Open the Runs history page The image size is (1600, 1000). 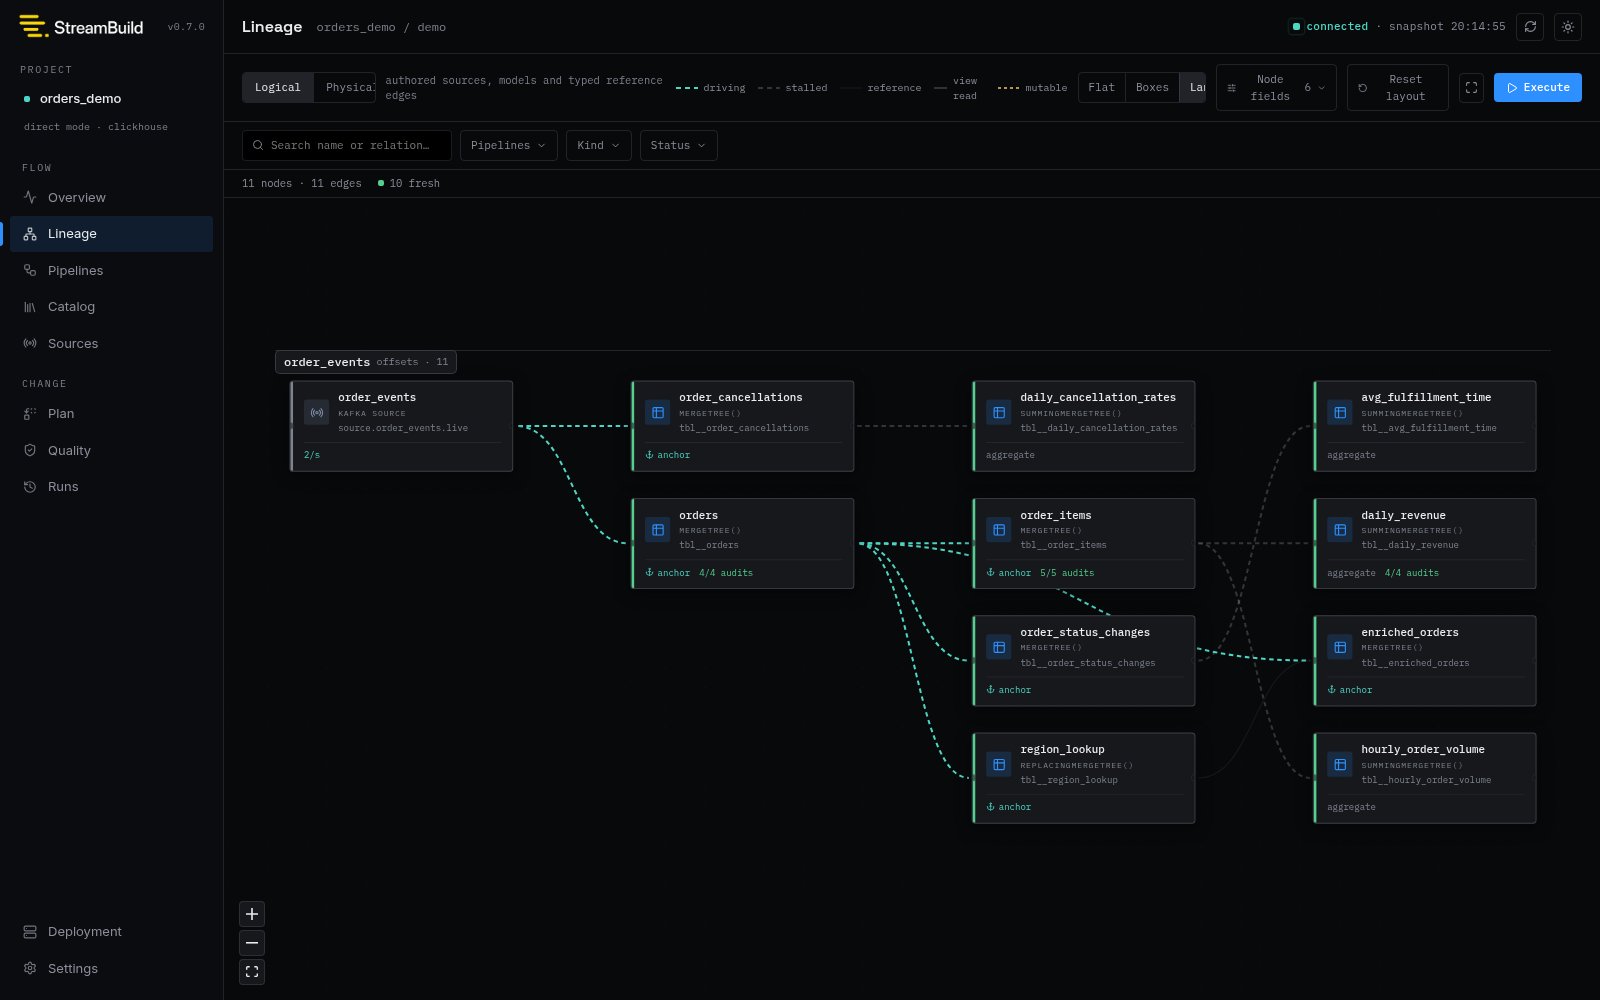click(111, 487)
